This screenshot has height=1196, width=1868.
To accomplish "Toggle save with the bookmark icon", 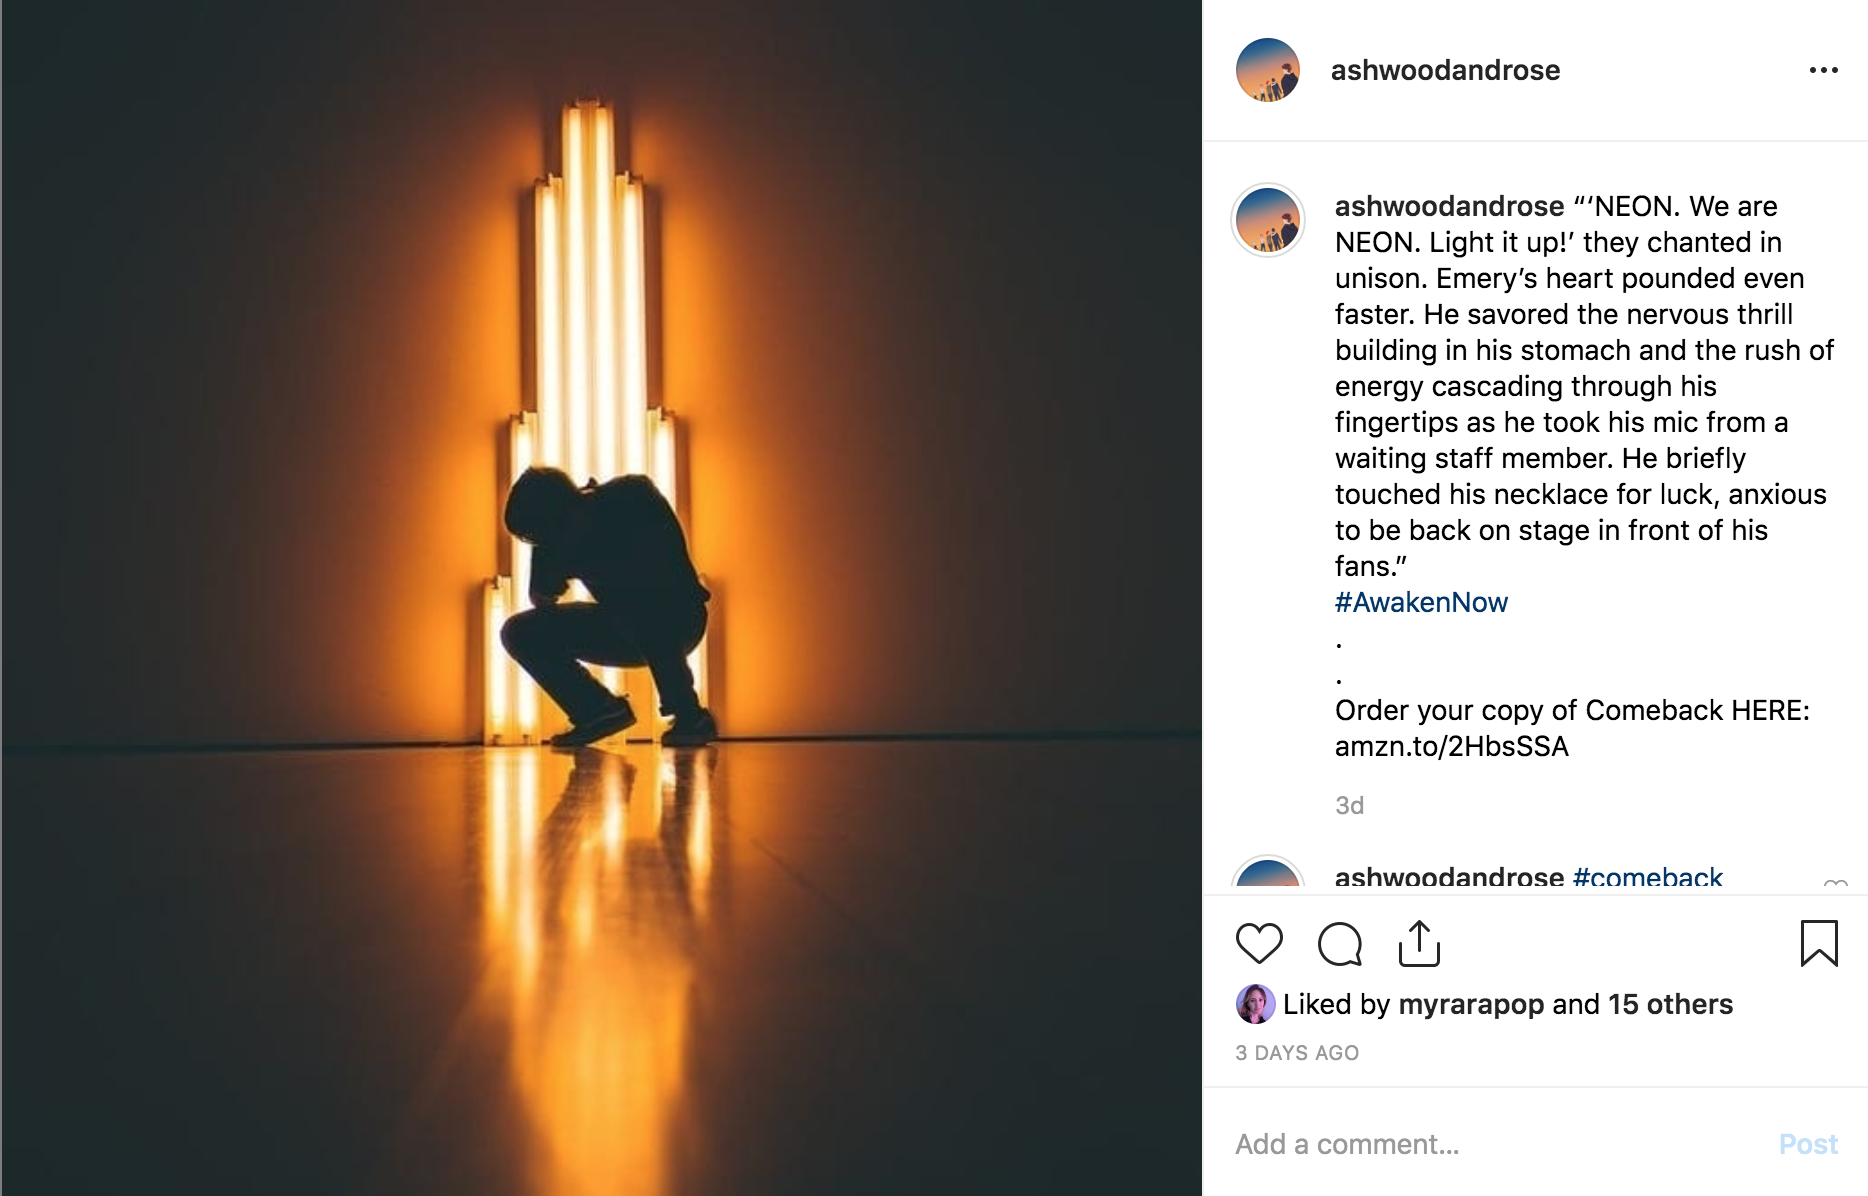I will pos(1820,941).
